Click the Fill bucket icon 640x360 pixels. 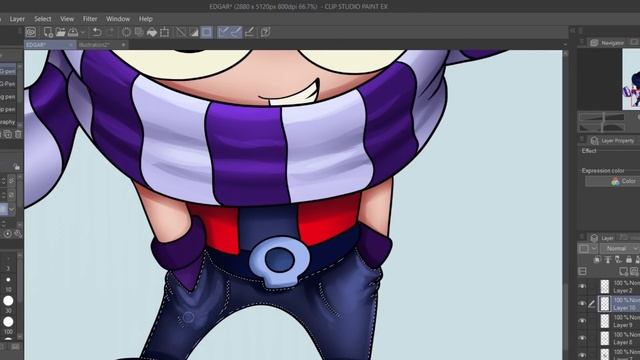coord(152,32)
